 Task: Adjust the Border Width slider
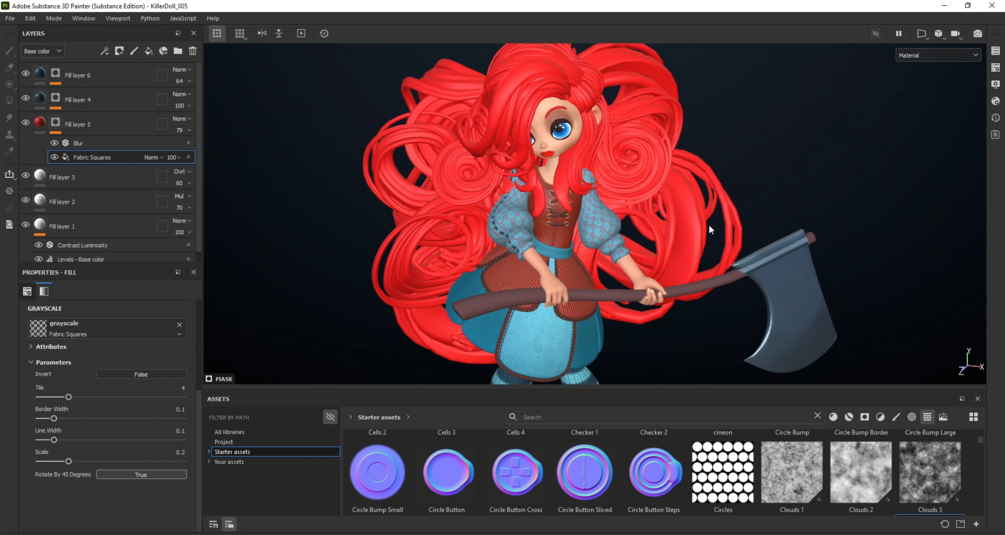tap(54, 418)
